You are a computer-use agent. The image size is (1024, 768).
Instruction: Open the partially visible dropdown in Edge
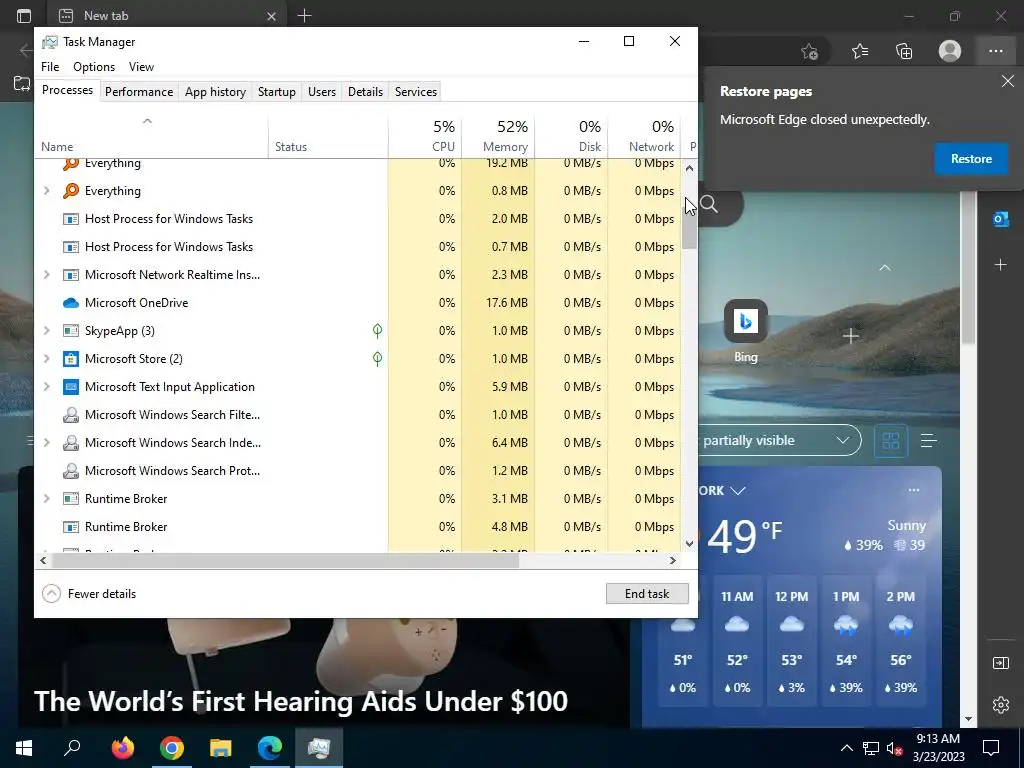pos(780,440)
